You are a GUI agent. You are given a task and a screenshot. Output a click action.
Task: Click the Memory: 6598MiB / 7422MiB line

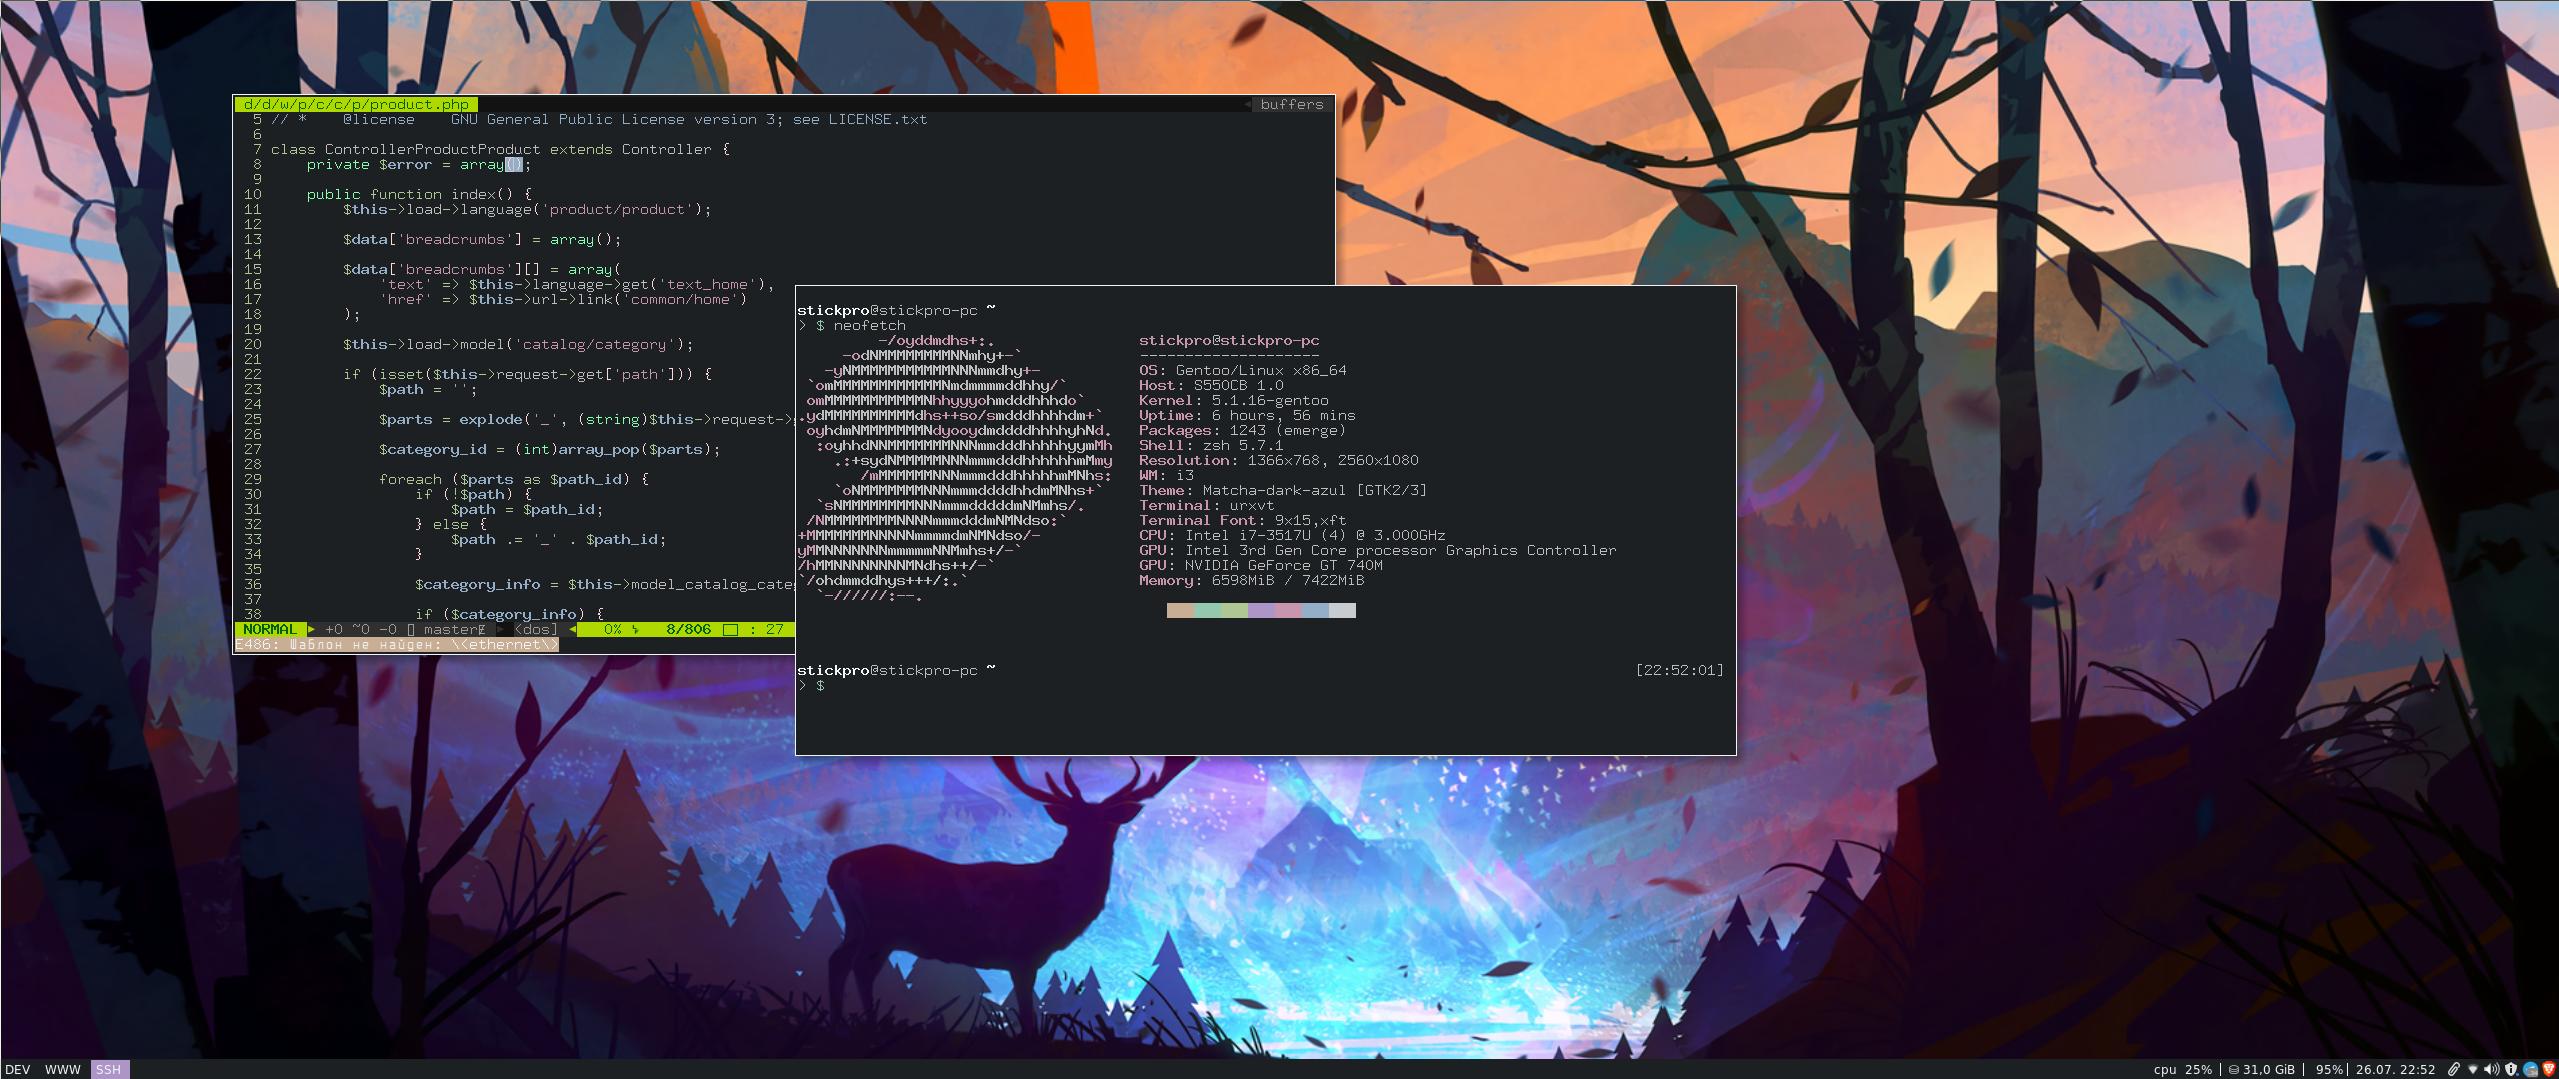click(x=1252, y=580)
